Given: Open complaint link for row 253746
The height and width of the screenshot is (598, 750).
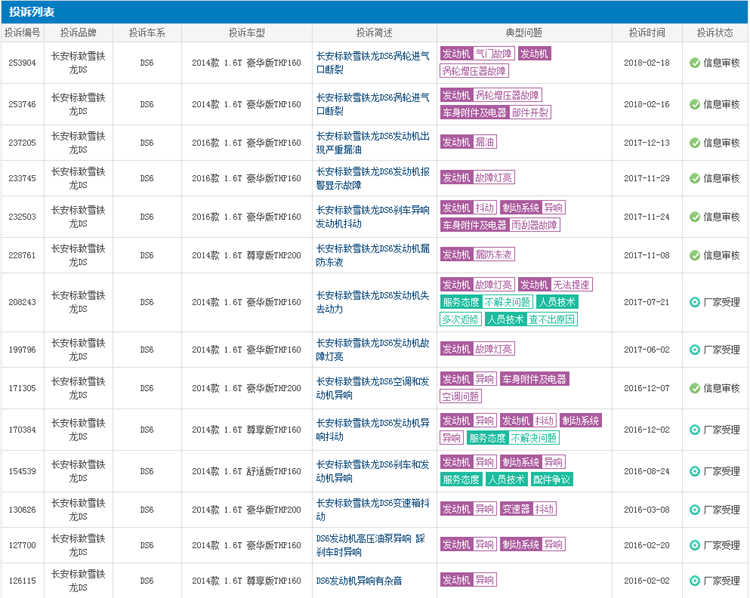Looking at the screenshot, I should tap(373, 104).
